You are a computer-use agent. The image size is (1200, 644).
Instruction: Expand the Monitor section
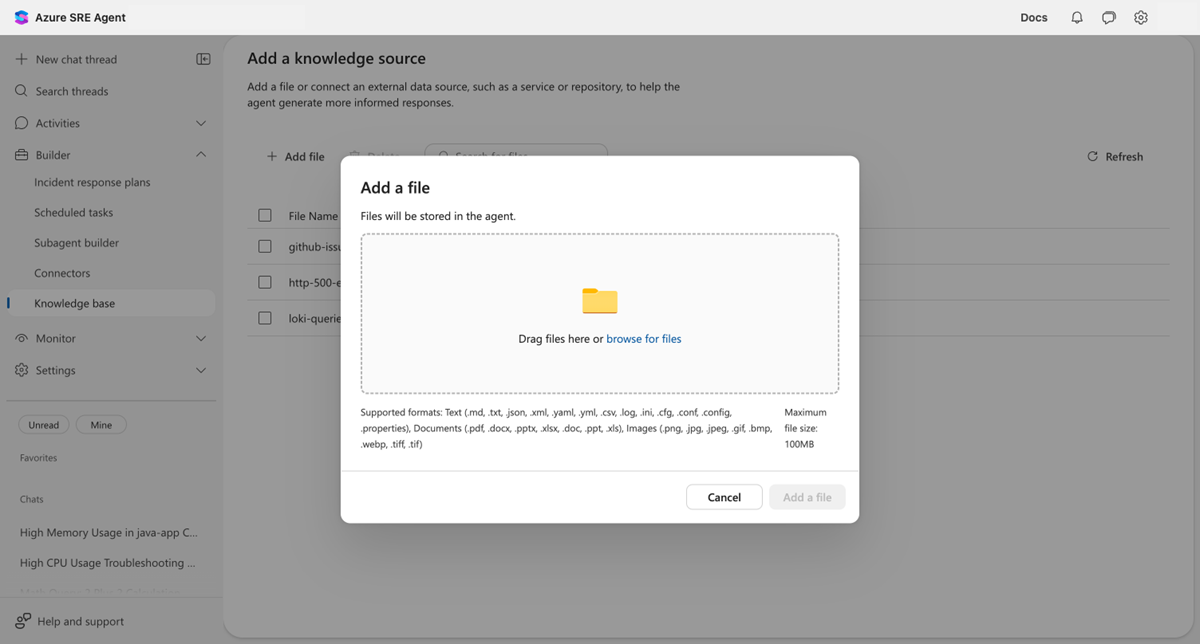coord(199,338)
